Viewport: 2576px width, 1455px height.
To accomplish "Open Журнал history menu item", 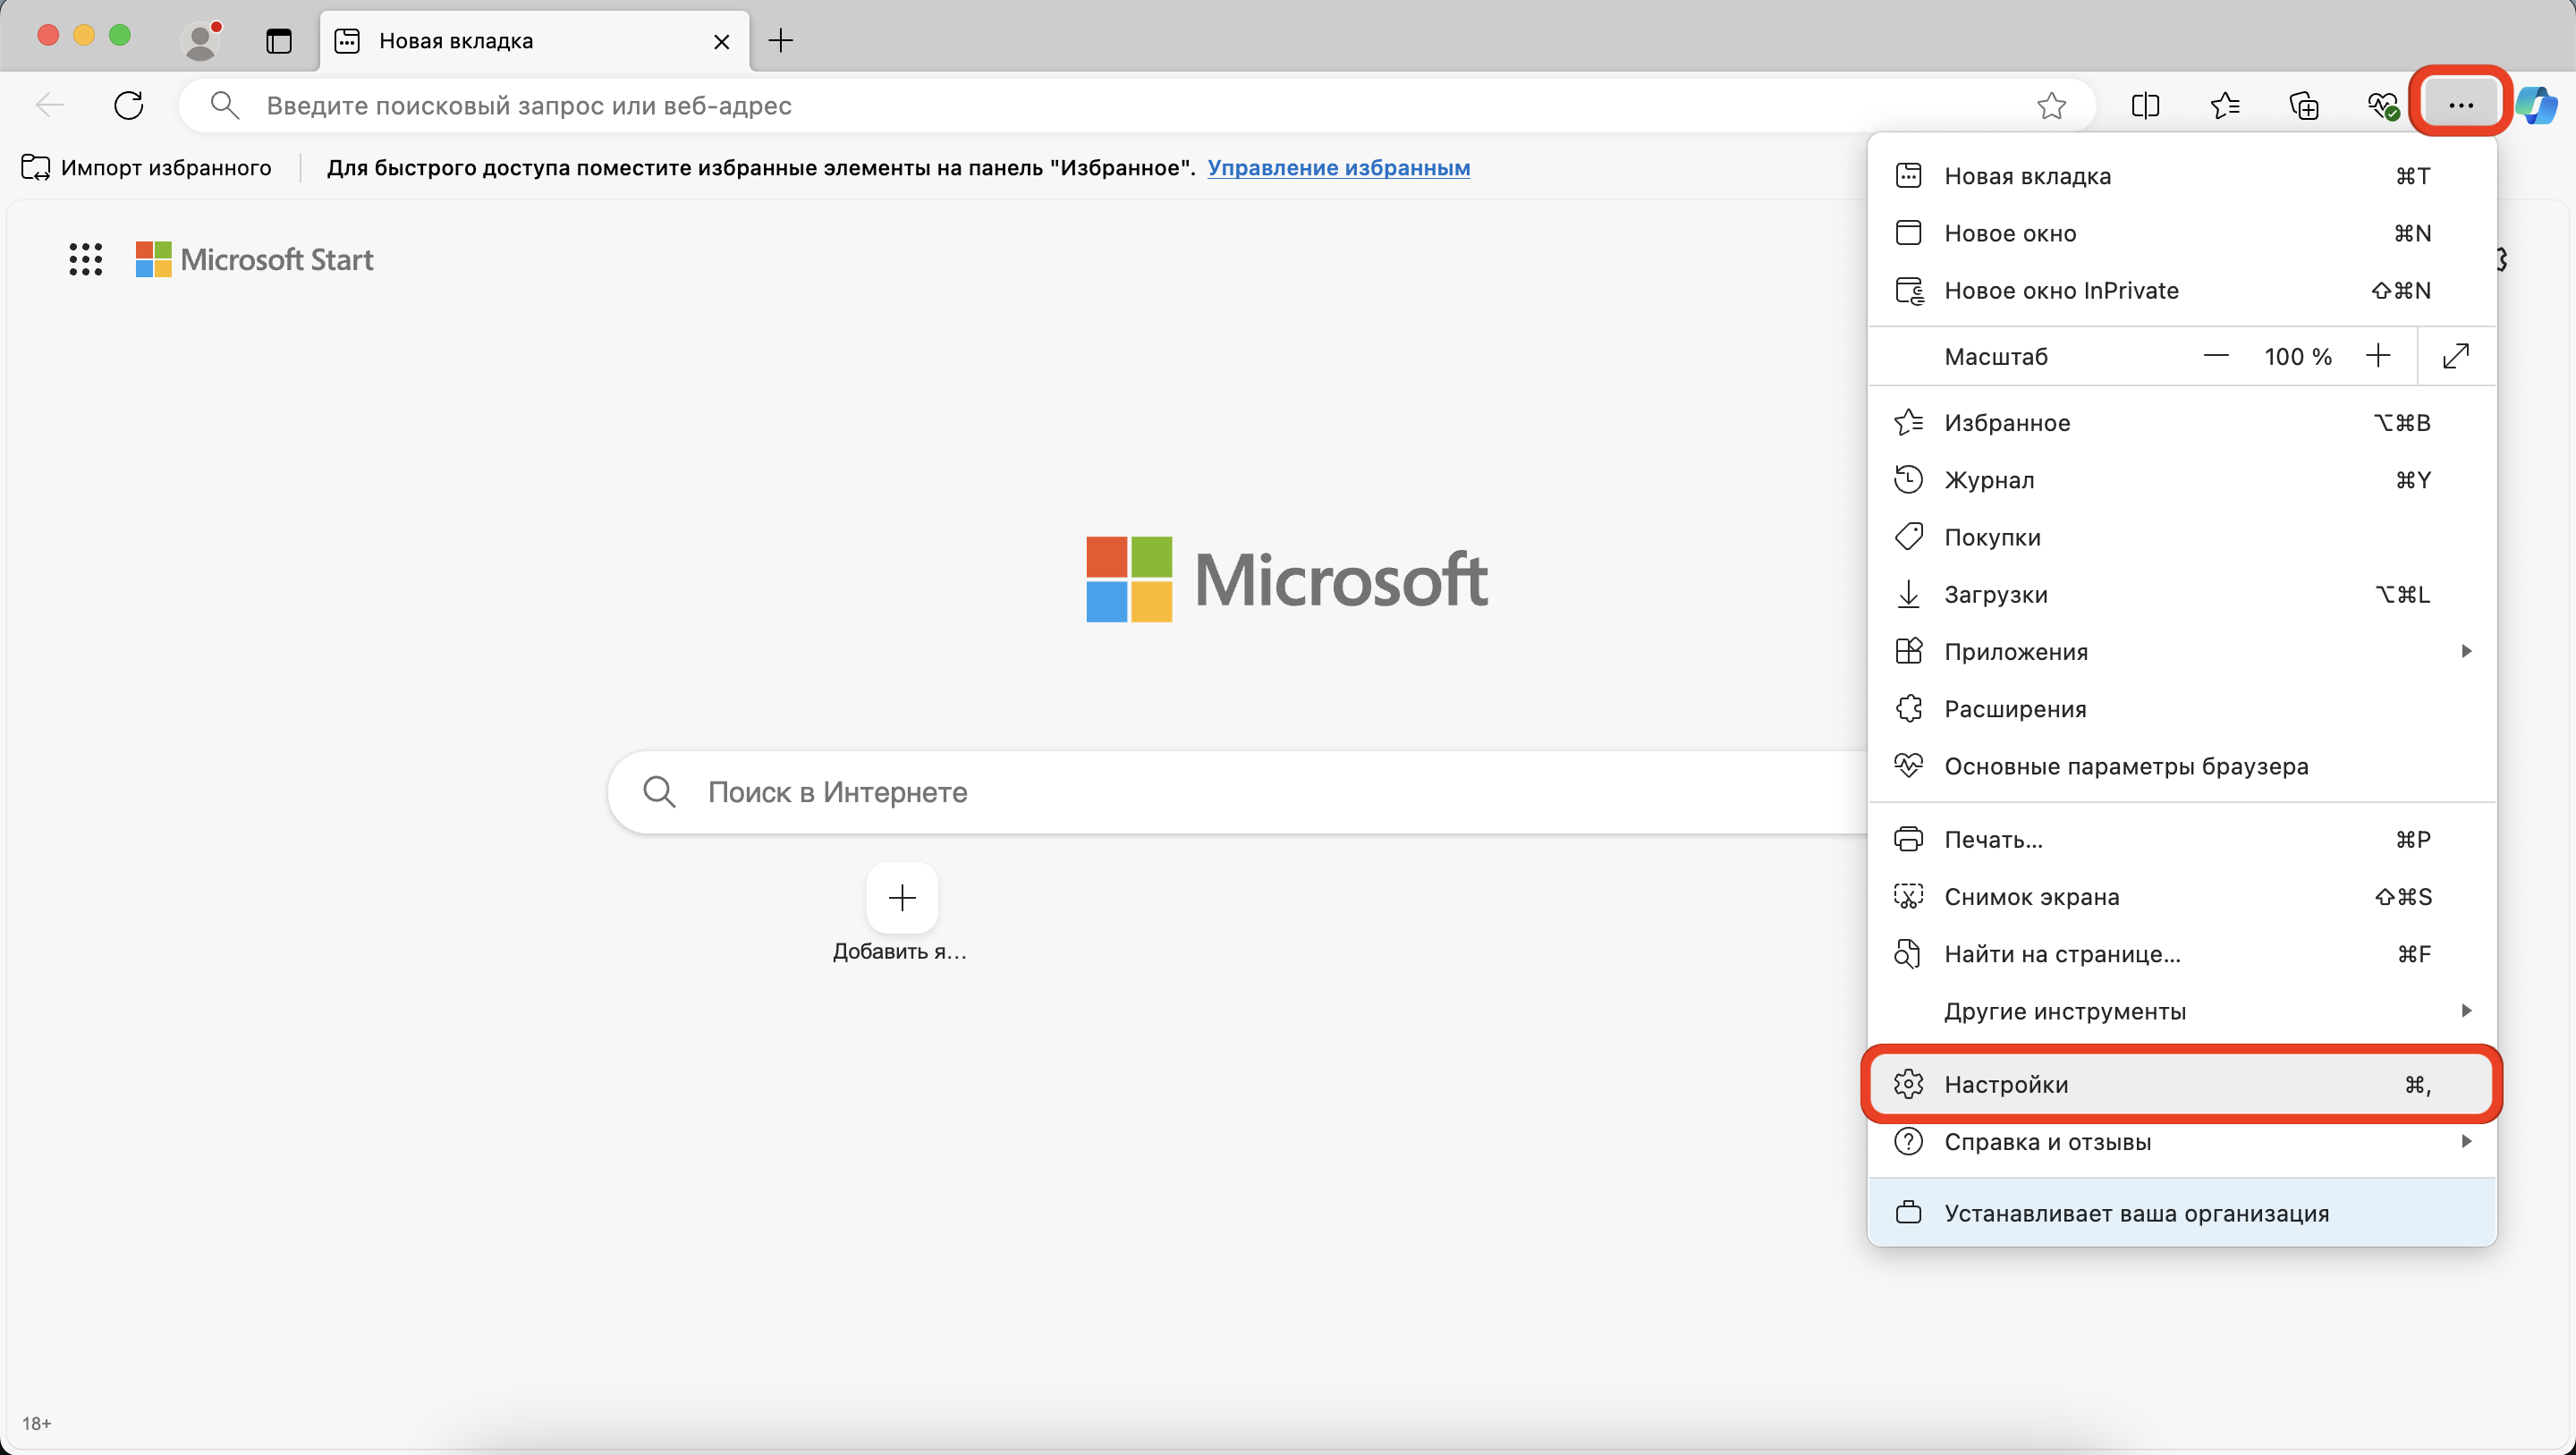I will click(x=2182, y=479).
